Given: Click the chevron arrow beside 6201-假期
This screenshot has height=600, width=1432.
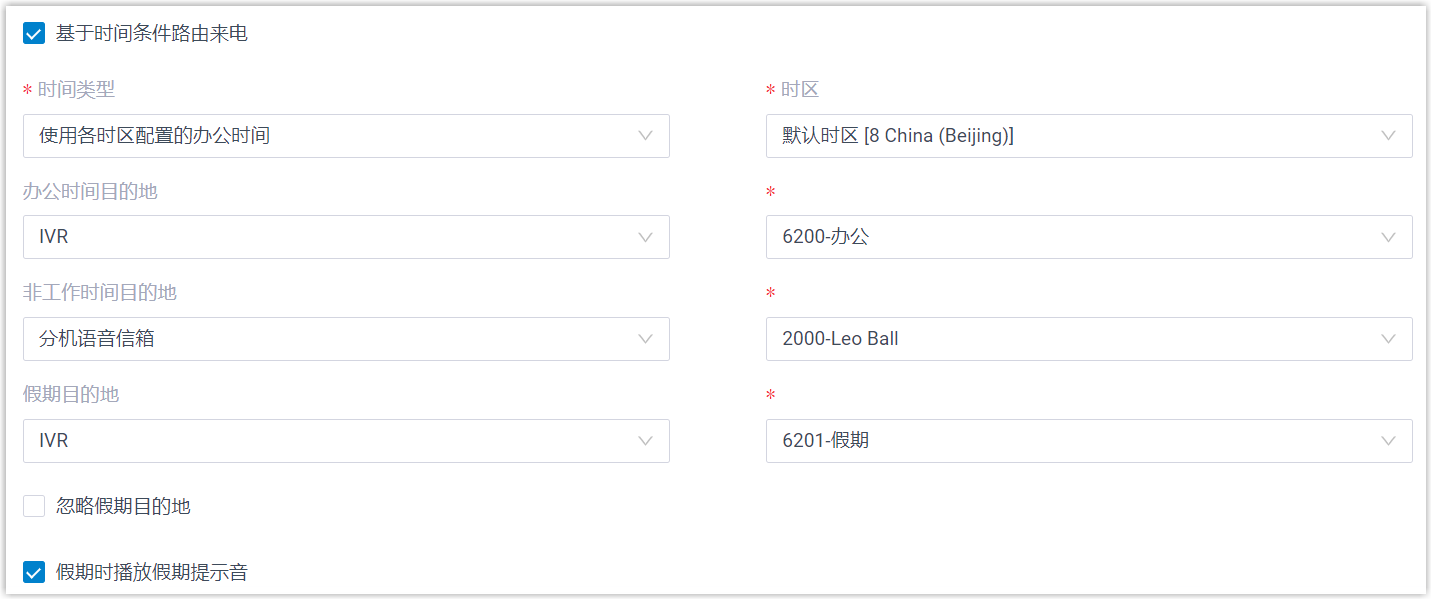Looking at the screenshot, I should point(1388,441).
